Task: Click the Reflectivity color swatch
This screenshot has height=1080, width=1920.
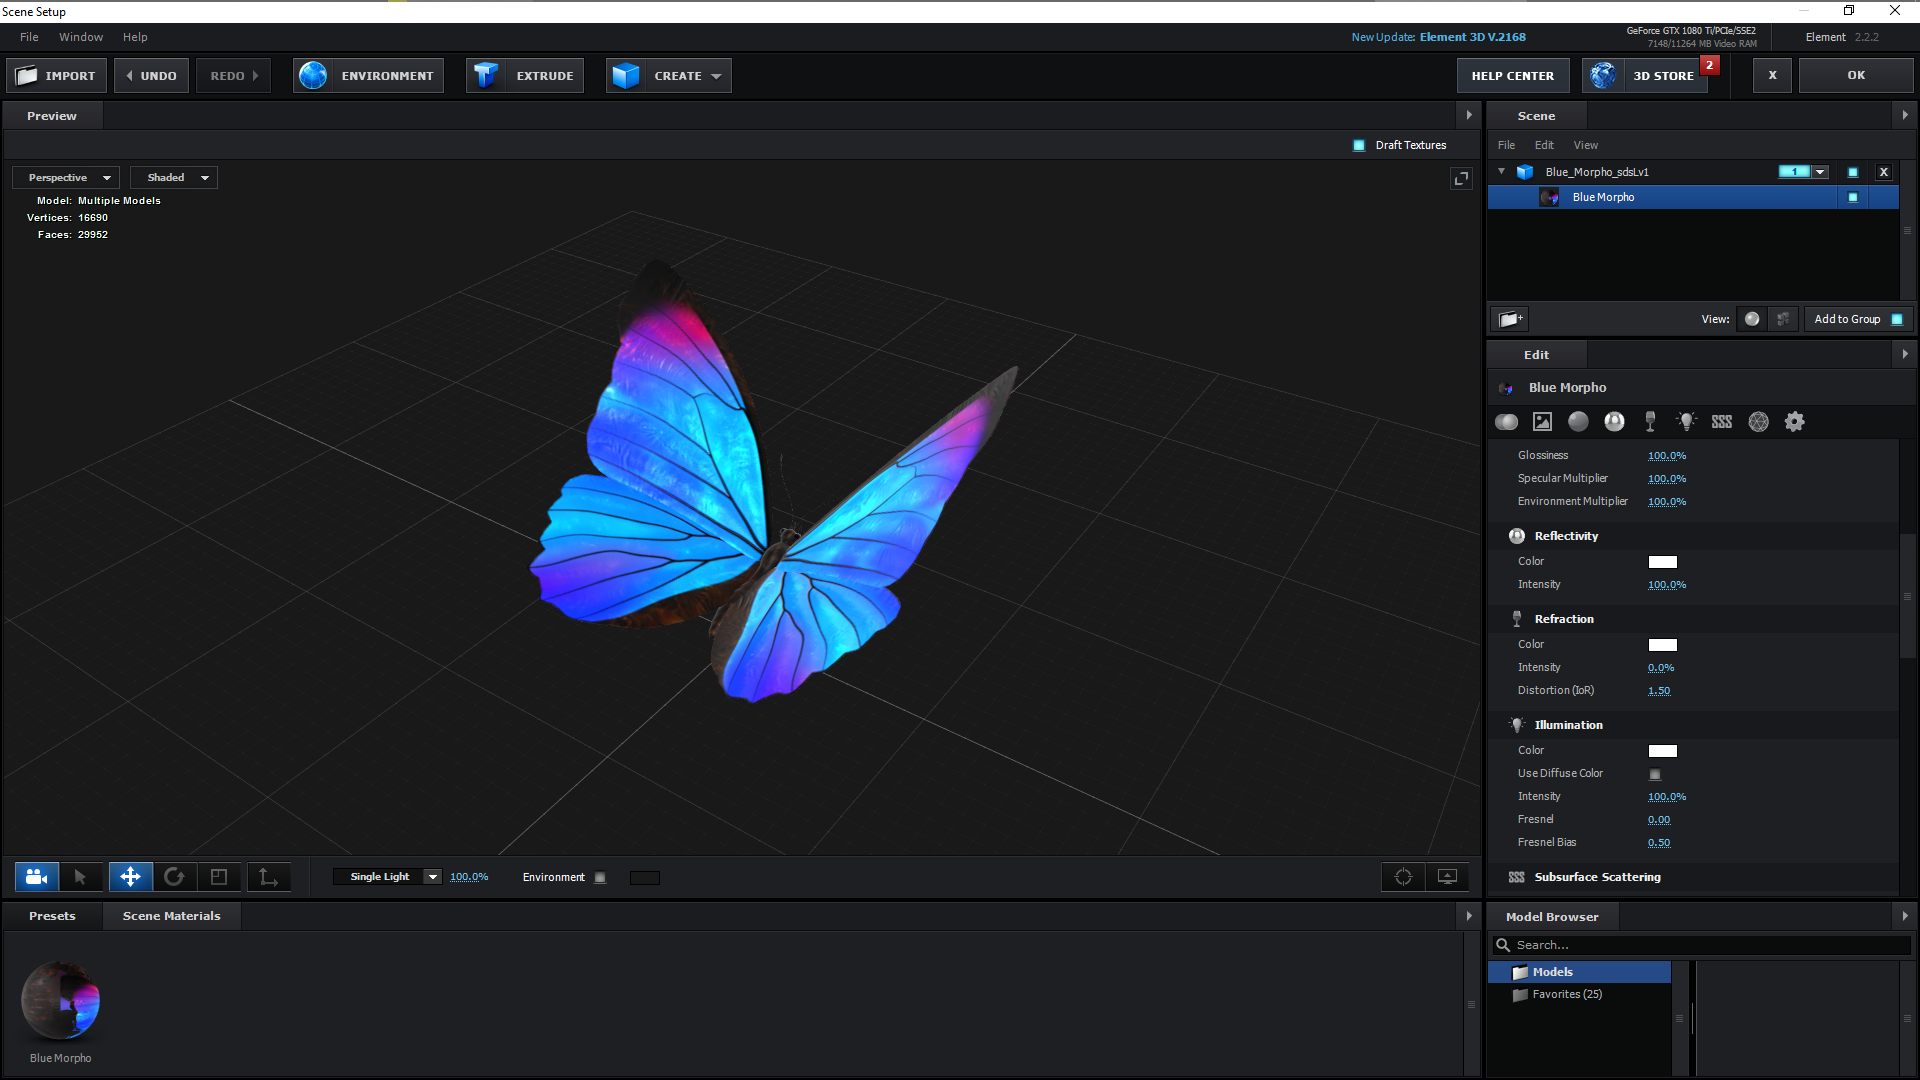Action: click(x=1662, y=562)
